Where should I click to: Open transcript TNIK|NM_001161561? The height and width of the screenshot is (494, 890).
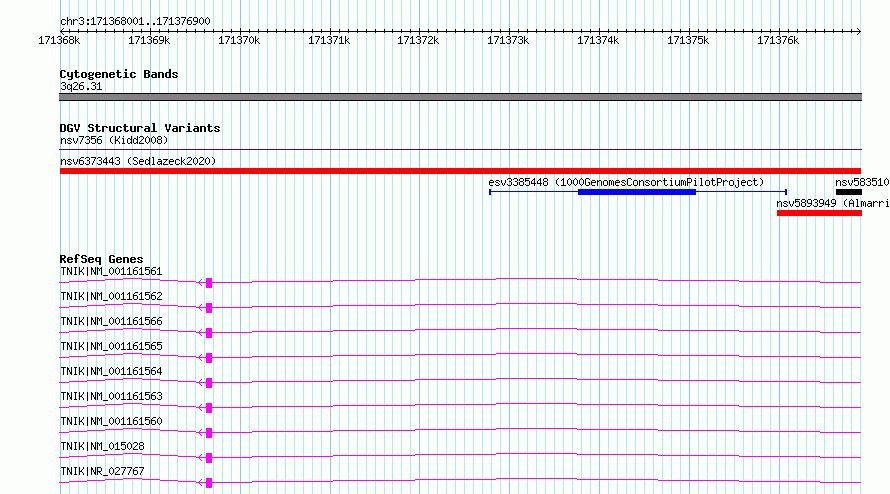[111, 271]
